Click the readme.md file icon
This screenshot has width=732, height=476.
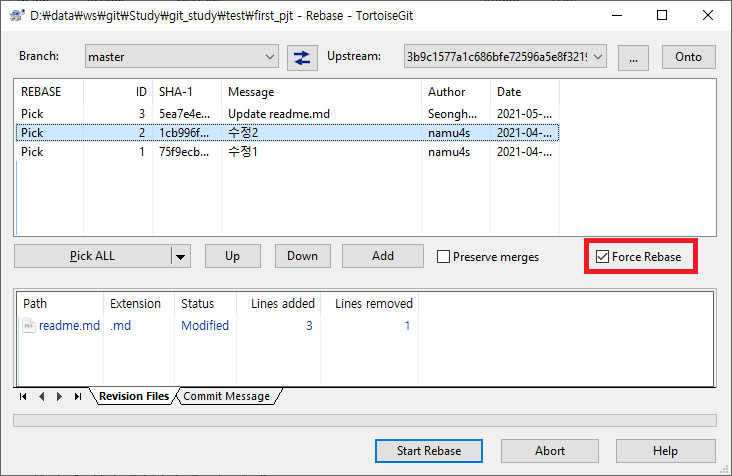pos(29,325)
